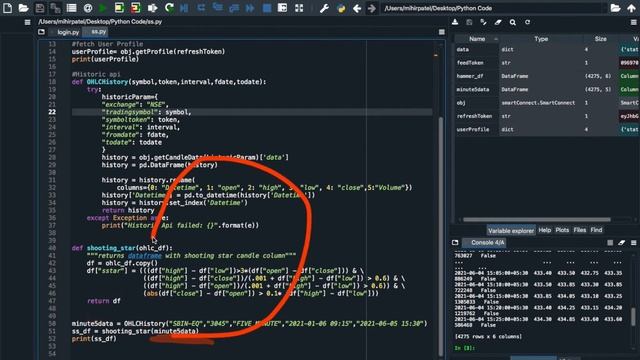The image size is (640, 360).
Task: Select refreshToken variable row
Action: [x=547, y=116]
